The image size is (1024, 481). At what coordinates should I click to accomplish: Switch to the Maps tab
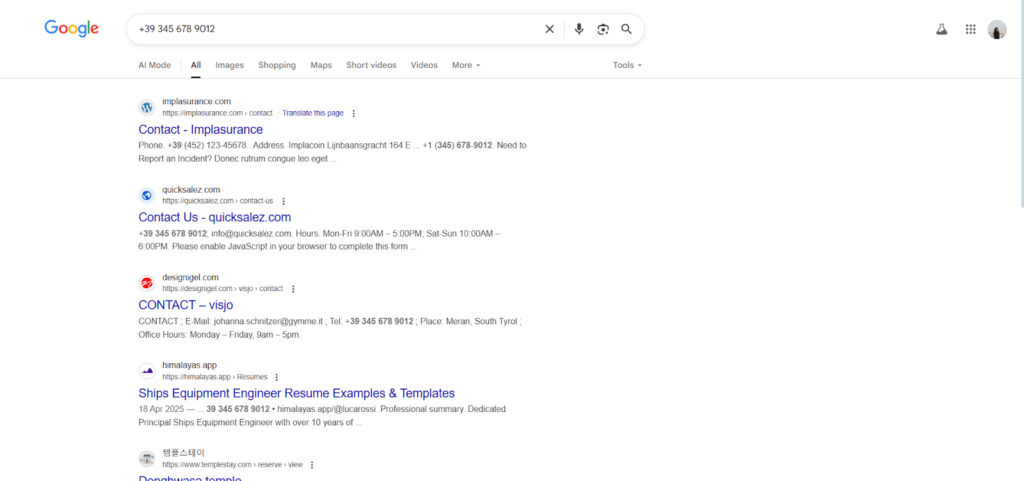pos(321,65)
